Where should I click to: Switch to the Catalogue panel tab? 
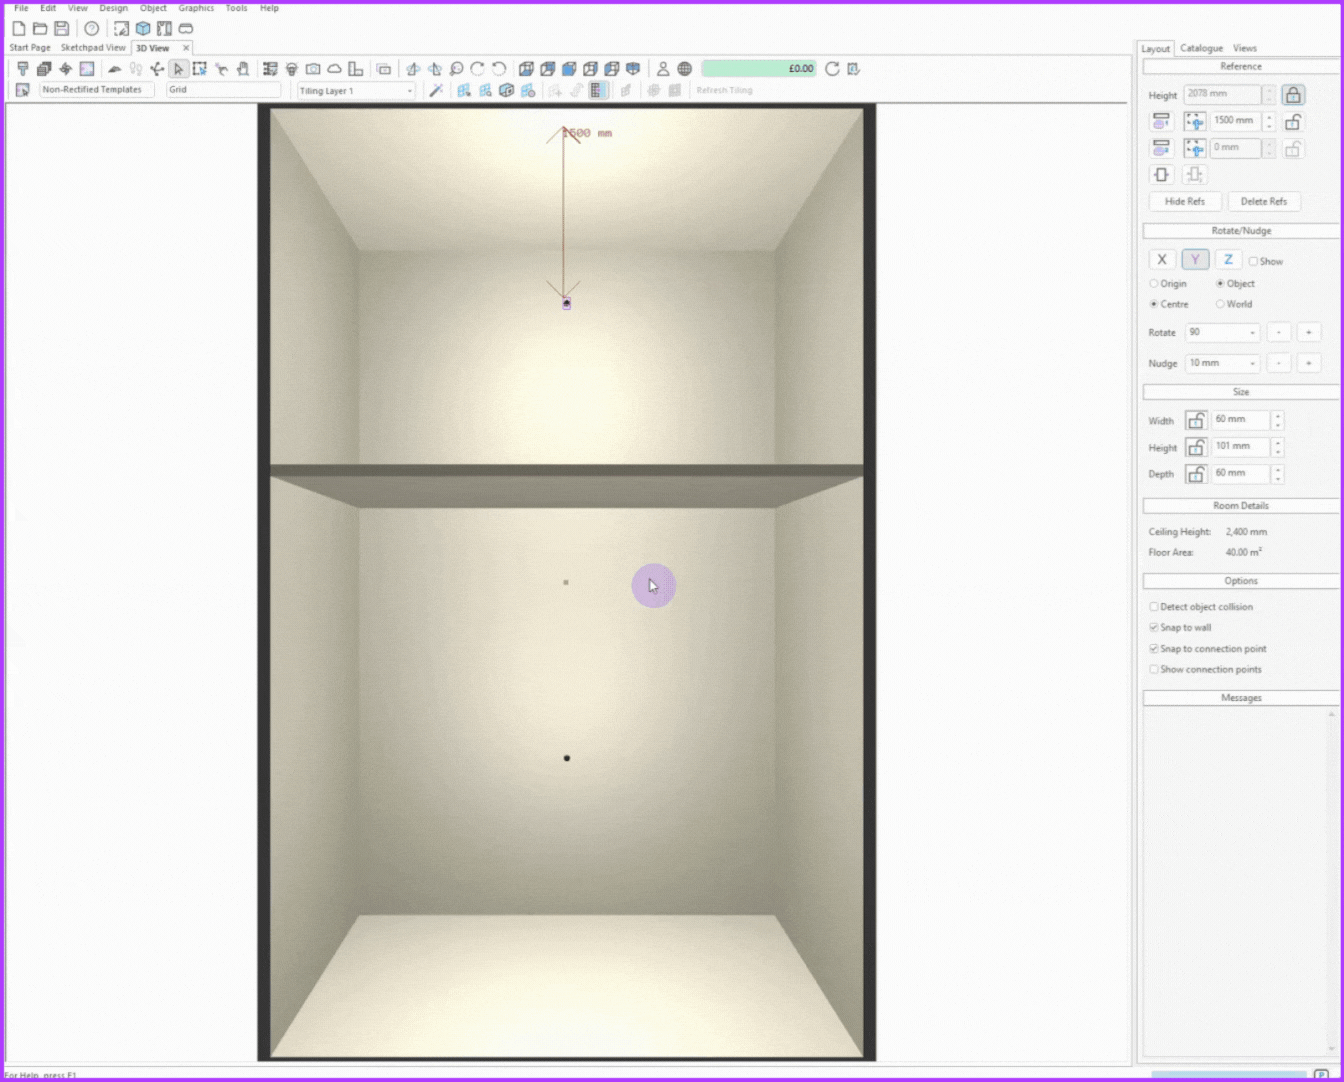tap(1201, 48)
